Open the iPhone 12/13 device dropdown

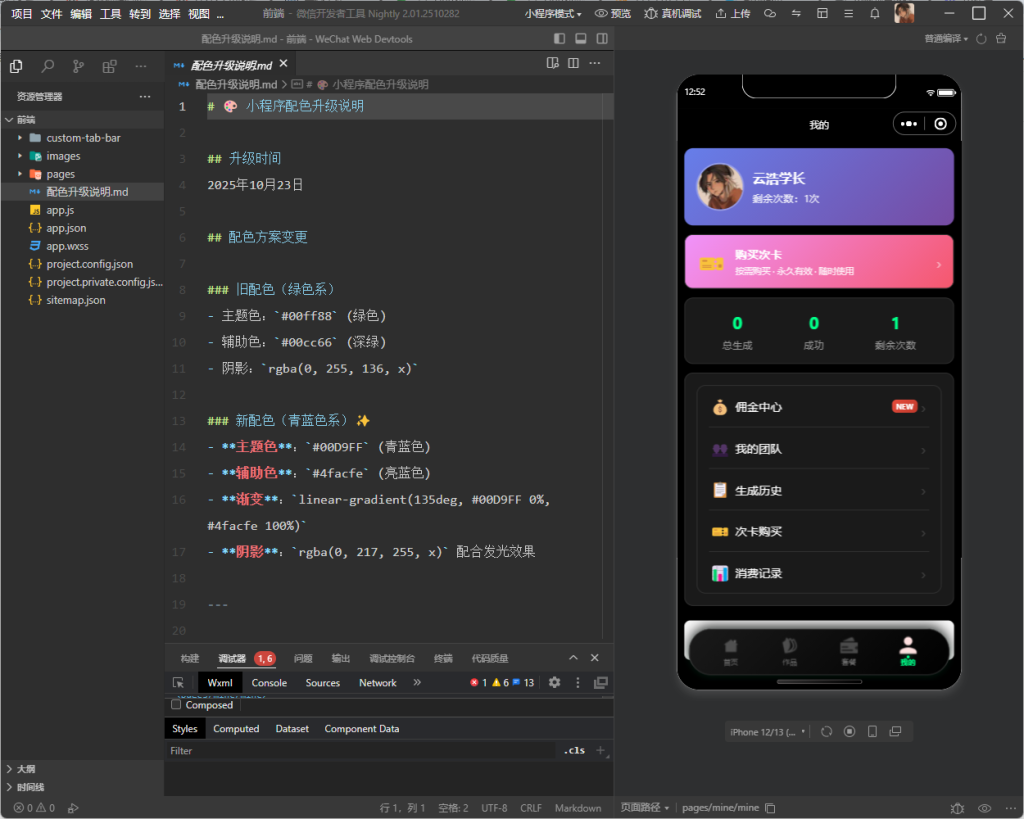(x=767, y=732)
